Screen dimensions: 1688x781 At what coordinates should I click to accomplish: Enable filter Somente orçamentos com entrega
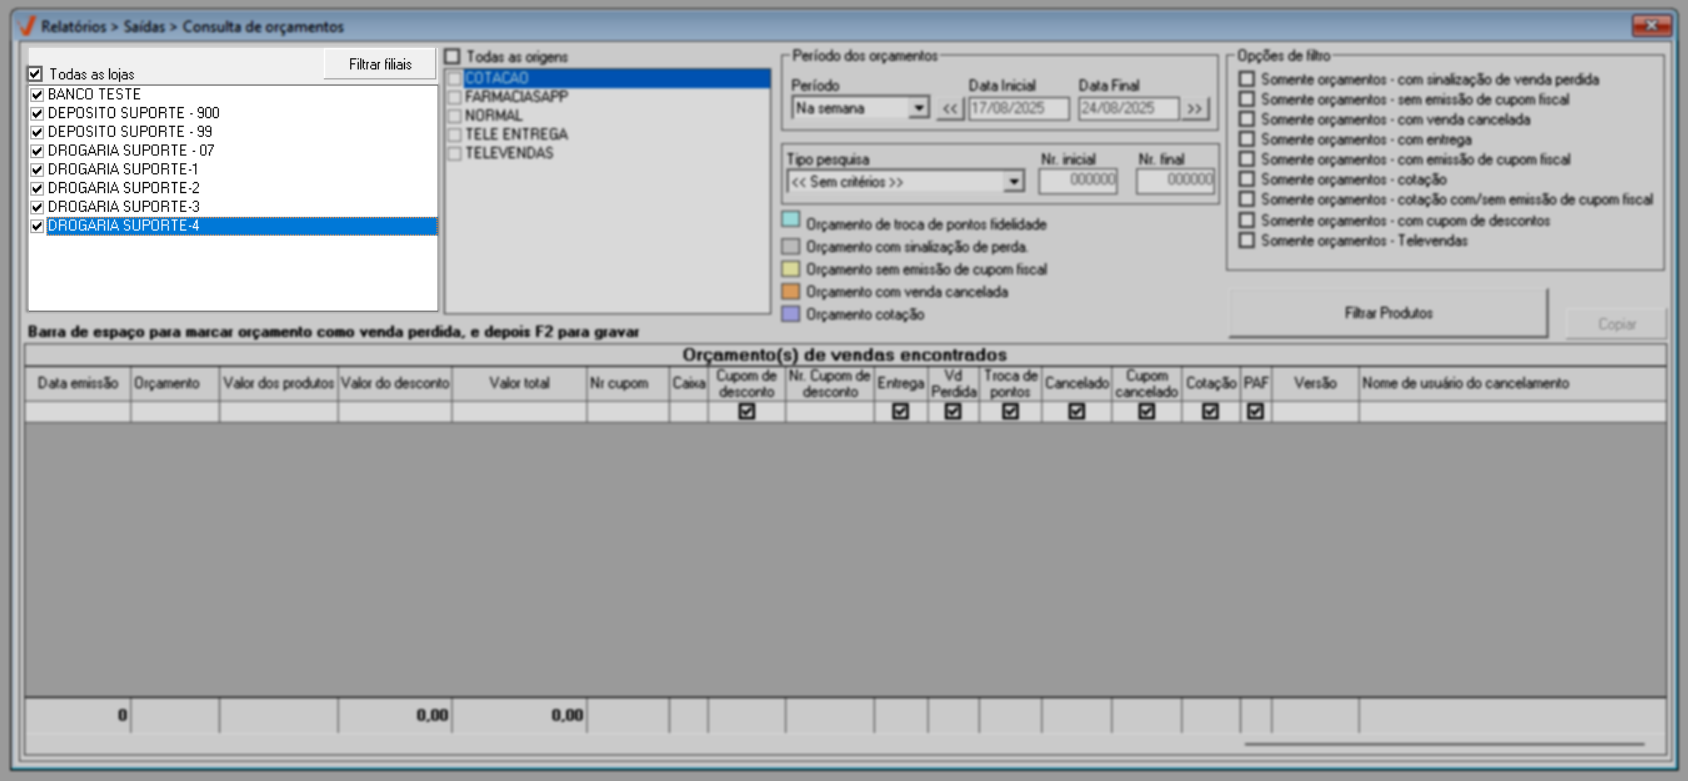pyautogui.click(x=1247, y=139)
